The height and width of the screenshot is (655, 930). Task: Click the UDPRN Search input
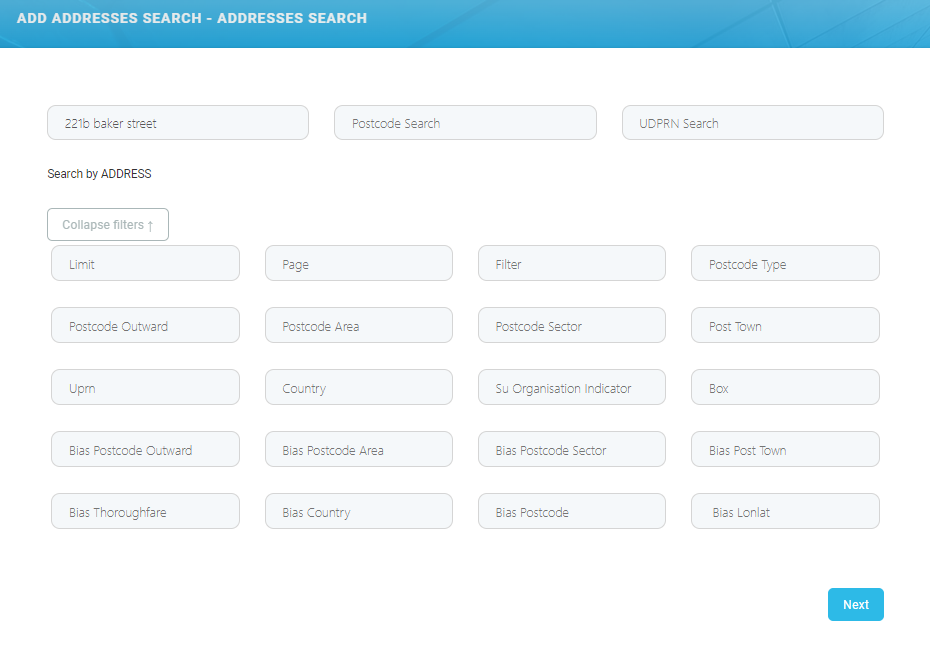pos(752,123)
